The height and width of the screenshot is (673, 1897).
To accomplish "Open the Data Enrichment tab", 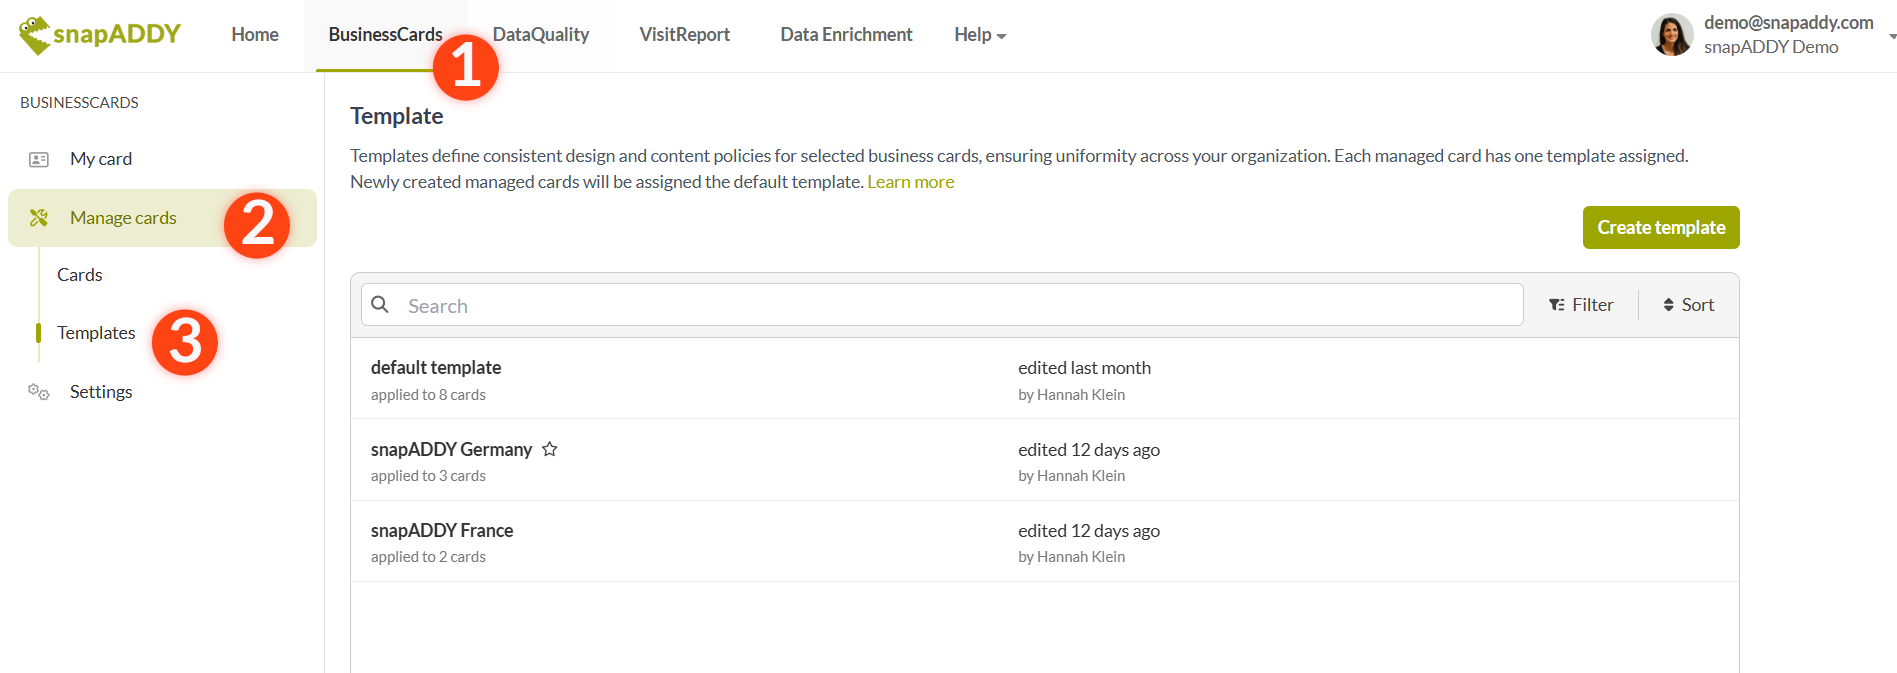I will 846,35.
